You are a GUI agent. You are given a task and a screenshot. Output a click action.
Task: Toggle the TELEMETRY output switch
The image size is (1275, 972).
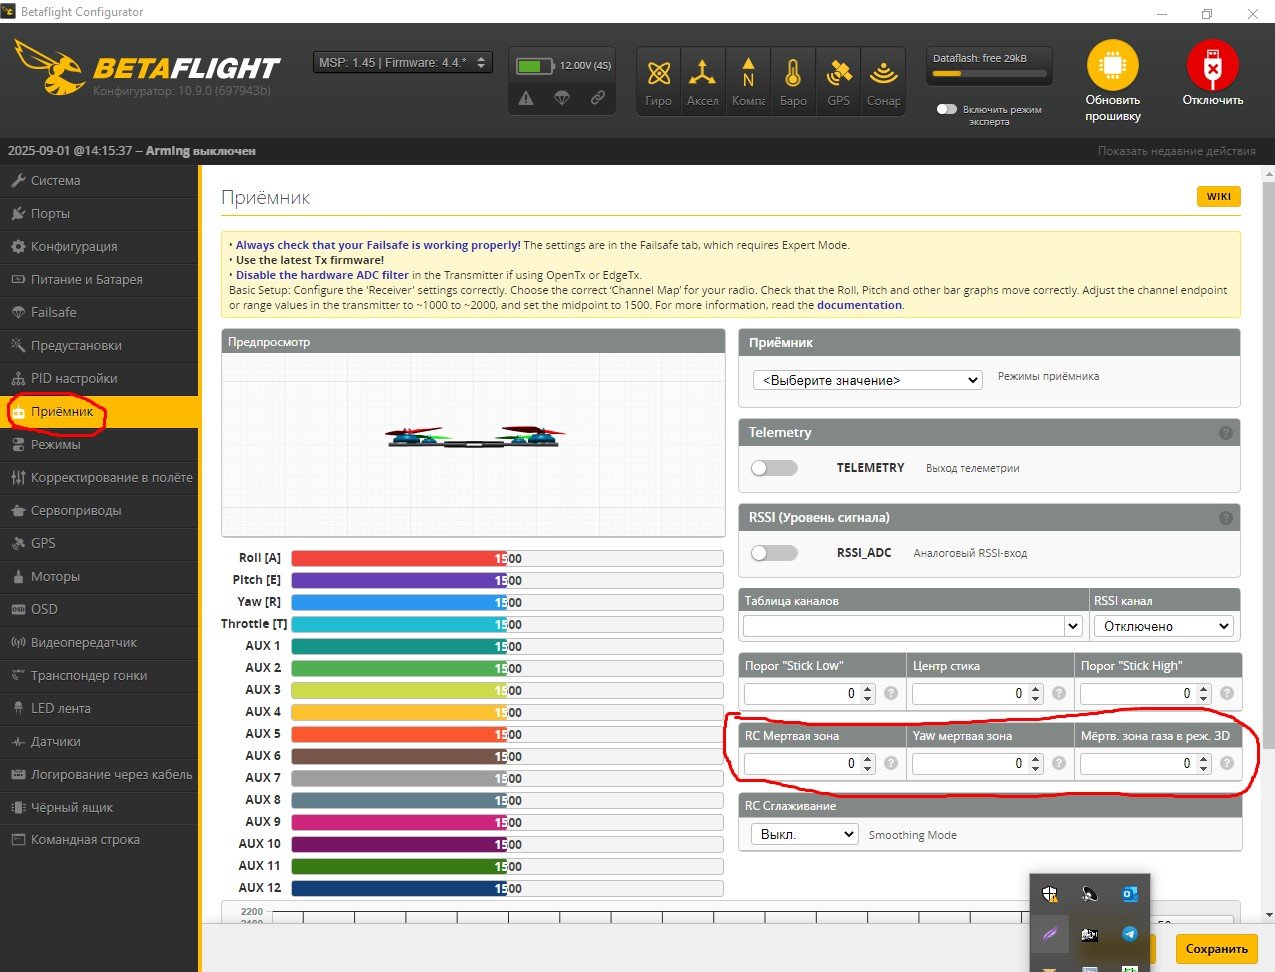[x=774, y=468]
